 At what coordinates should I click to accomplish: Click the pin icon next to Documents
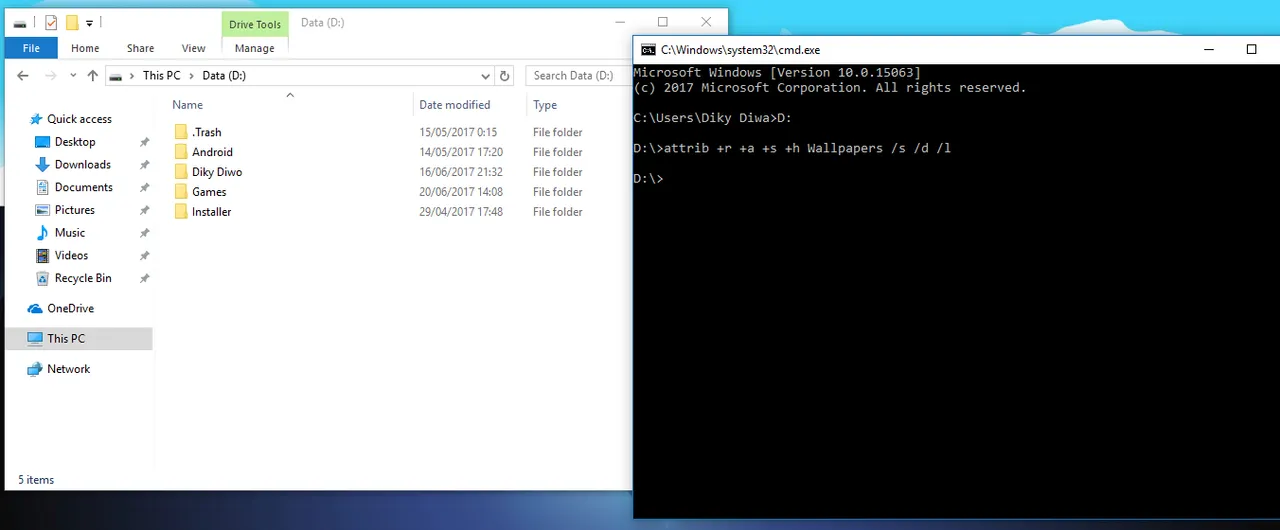144,188
